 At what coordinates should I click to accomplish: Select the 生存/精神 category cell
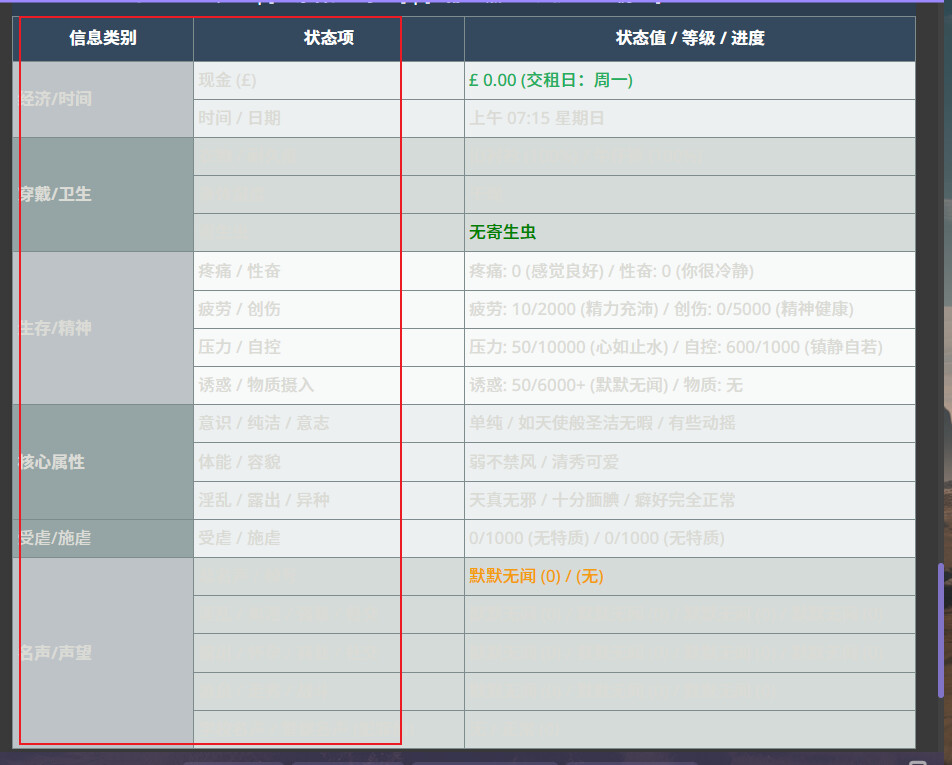click(x=103, y=328)
